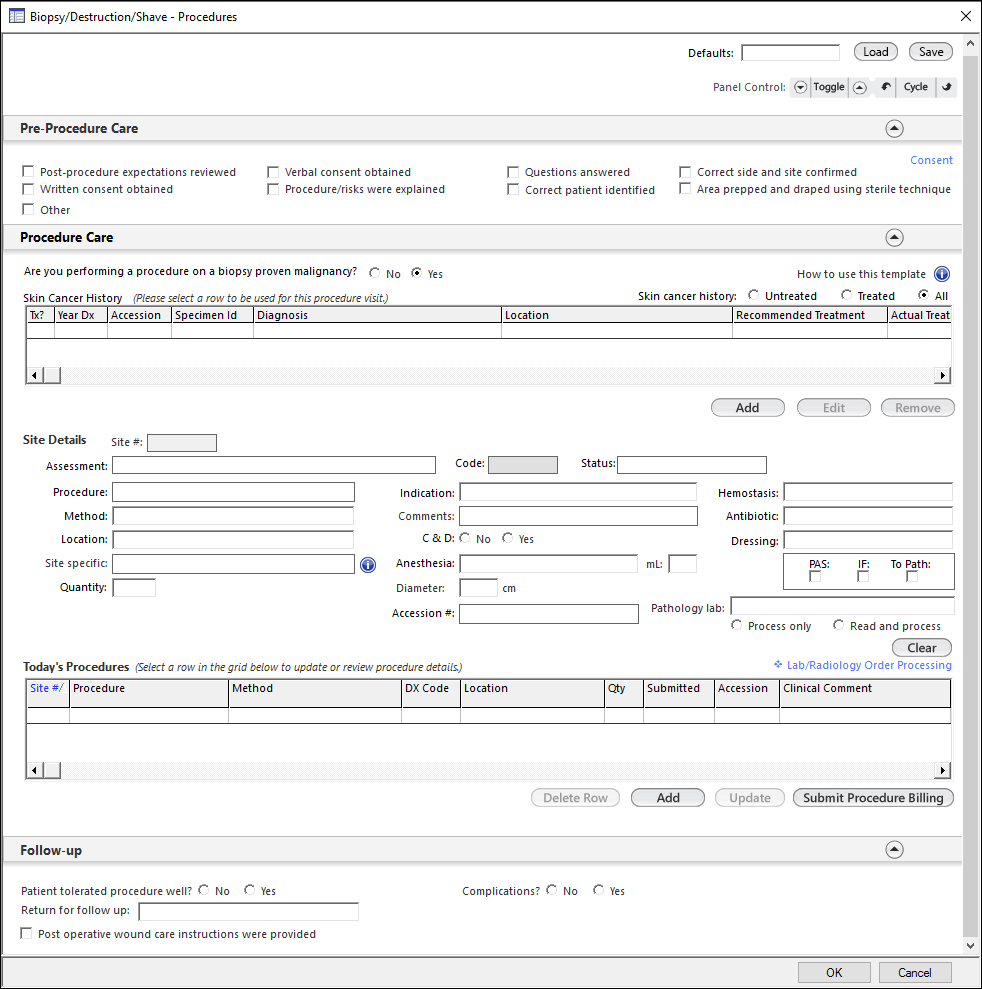The width and height of the screenshot is (982, 989).
Task: Click the window icon in the title bar
Action: [x=16, y=16]
